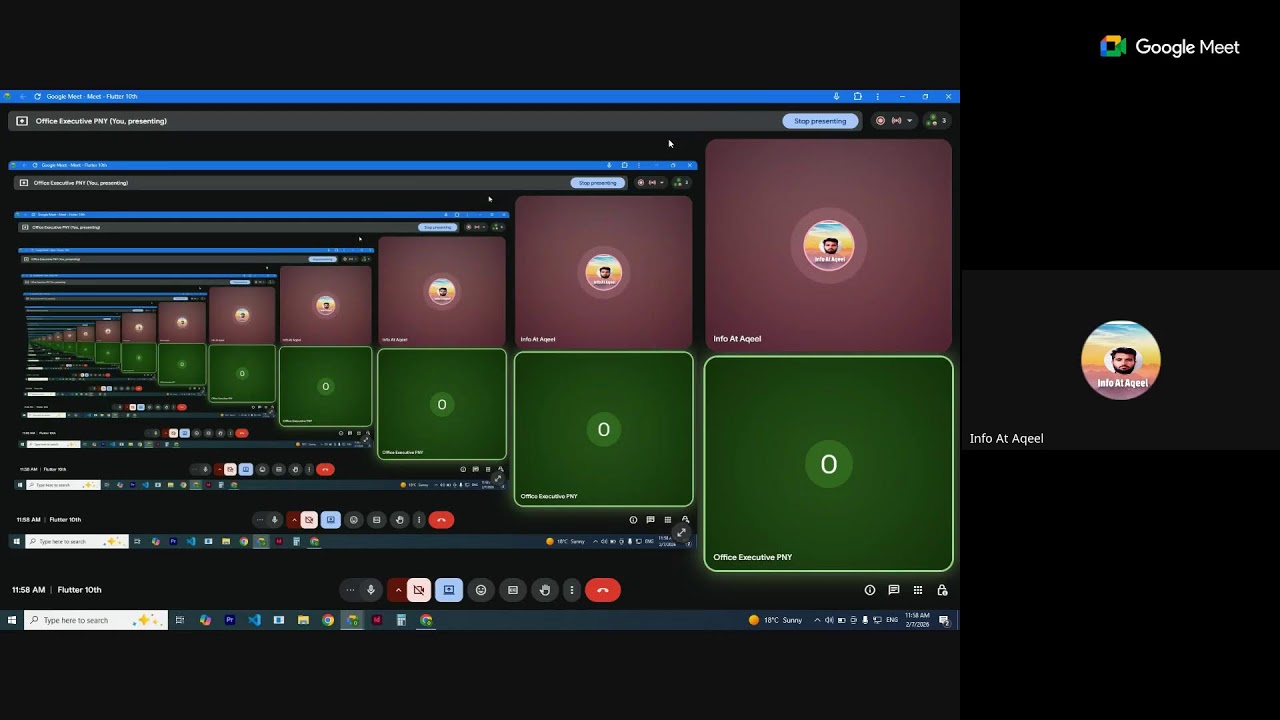
Task: Open Task View on taskbar
Action: click(x=180, y=620)
